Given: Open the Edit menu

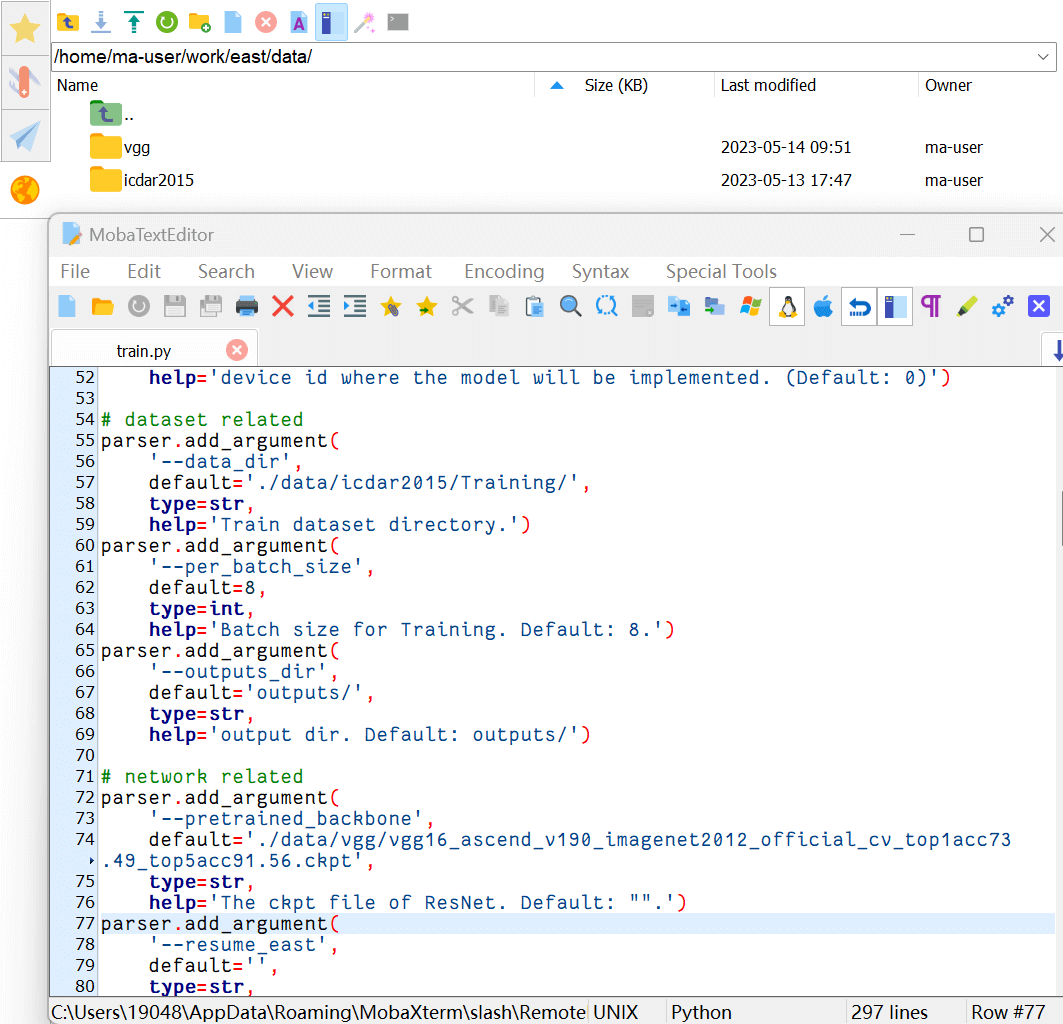Looking at the screenshot, I should [x=144, y=272].
